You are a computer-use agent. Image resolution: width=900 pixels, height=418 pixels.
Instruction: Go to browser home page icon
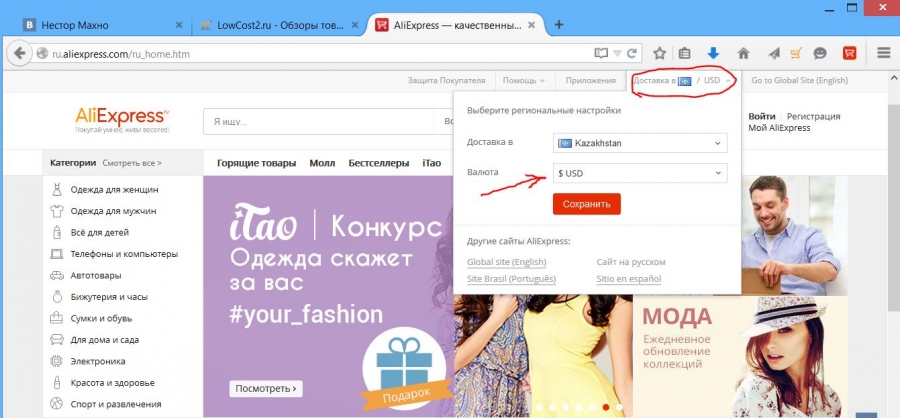tap(743, 53)
